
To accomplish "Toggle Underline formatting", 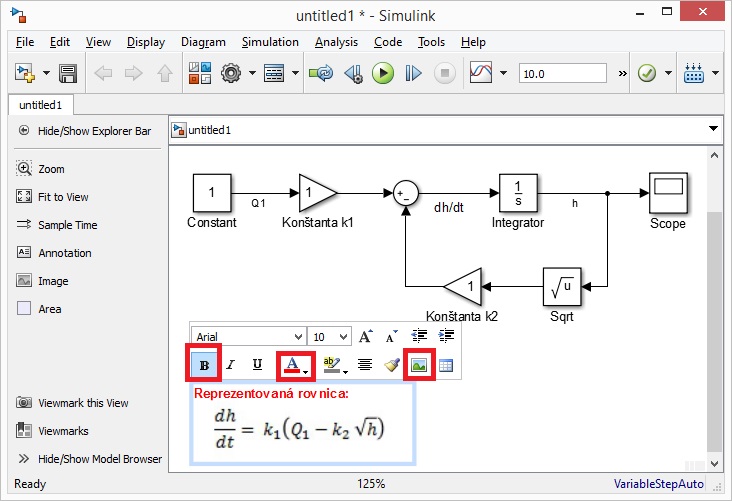I will (257, 365).
